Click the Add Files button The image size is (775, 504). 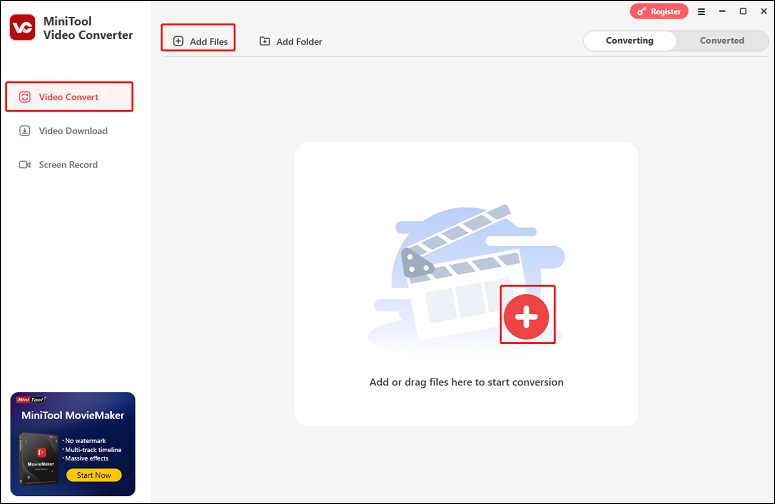click(200, 42)
